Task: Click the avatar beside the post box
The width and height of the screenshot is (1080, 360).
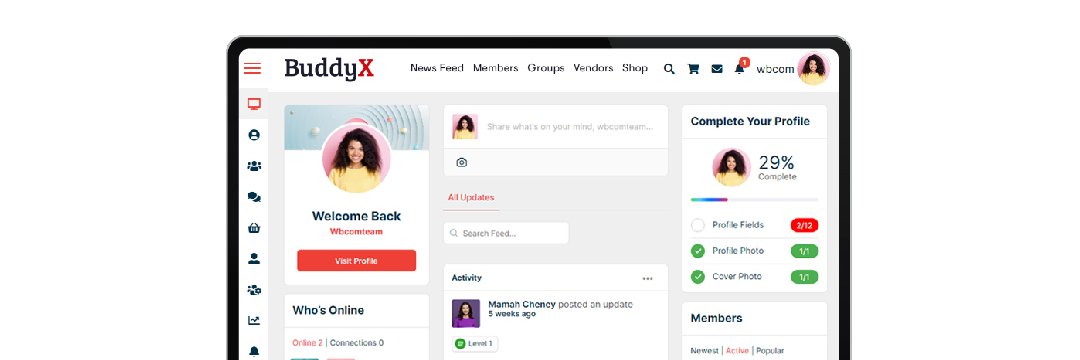Action: (x=465, y=127)
